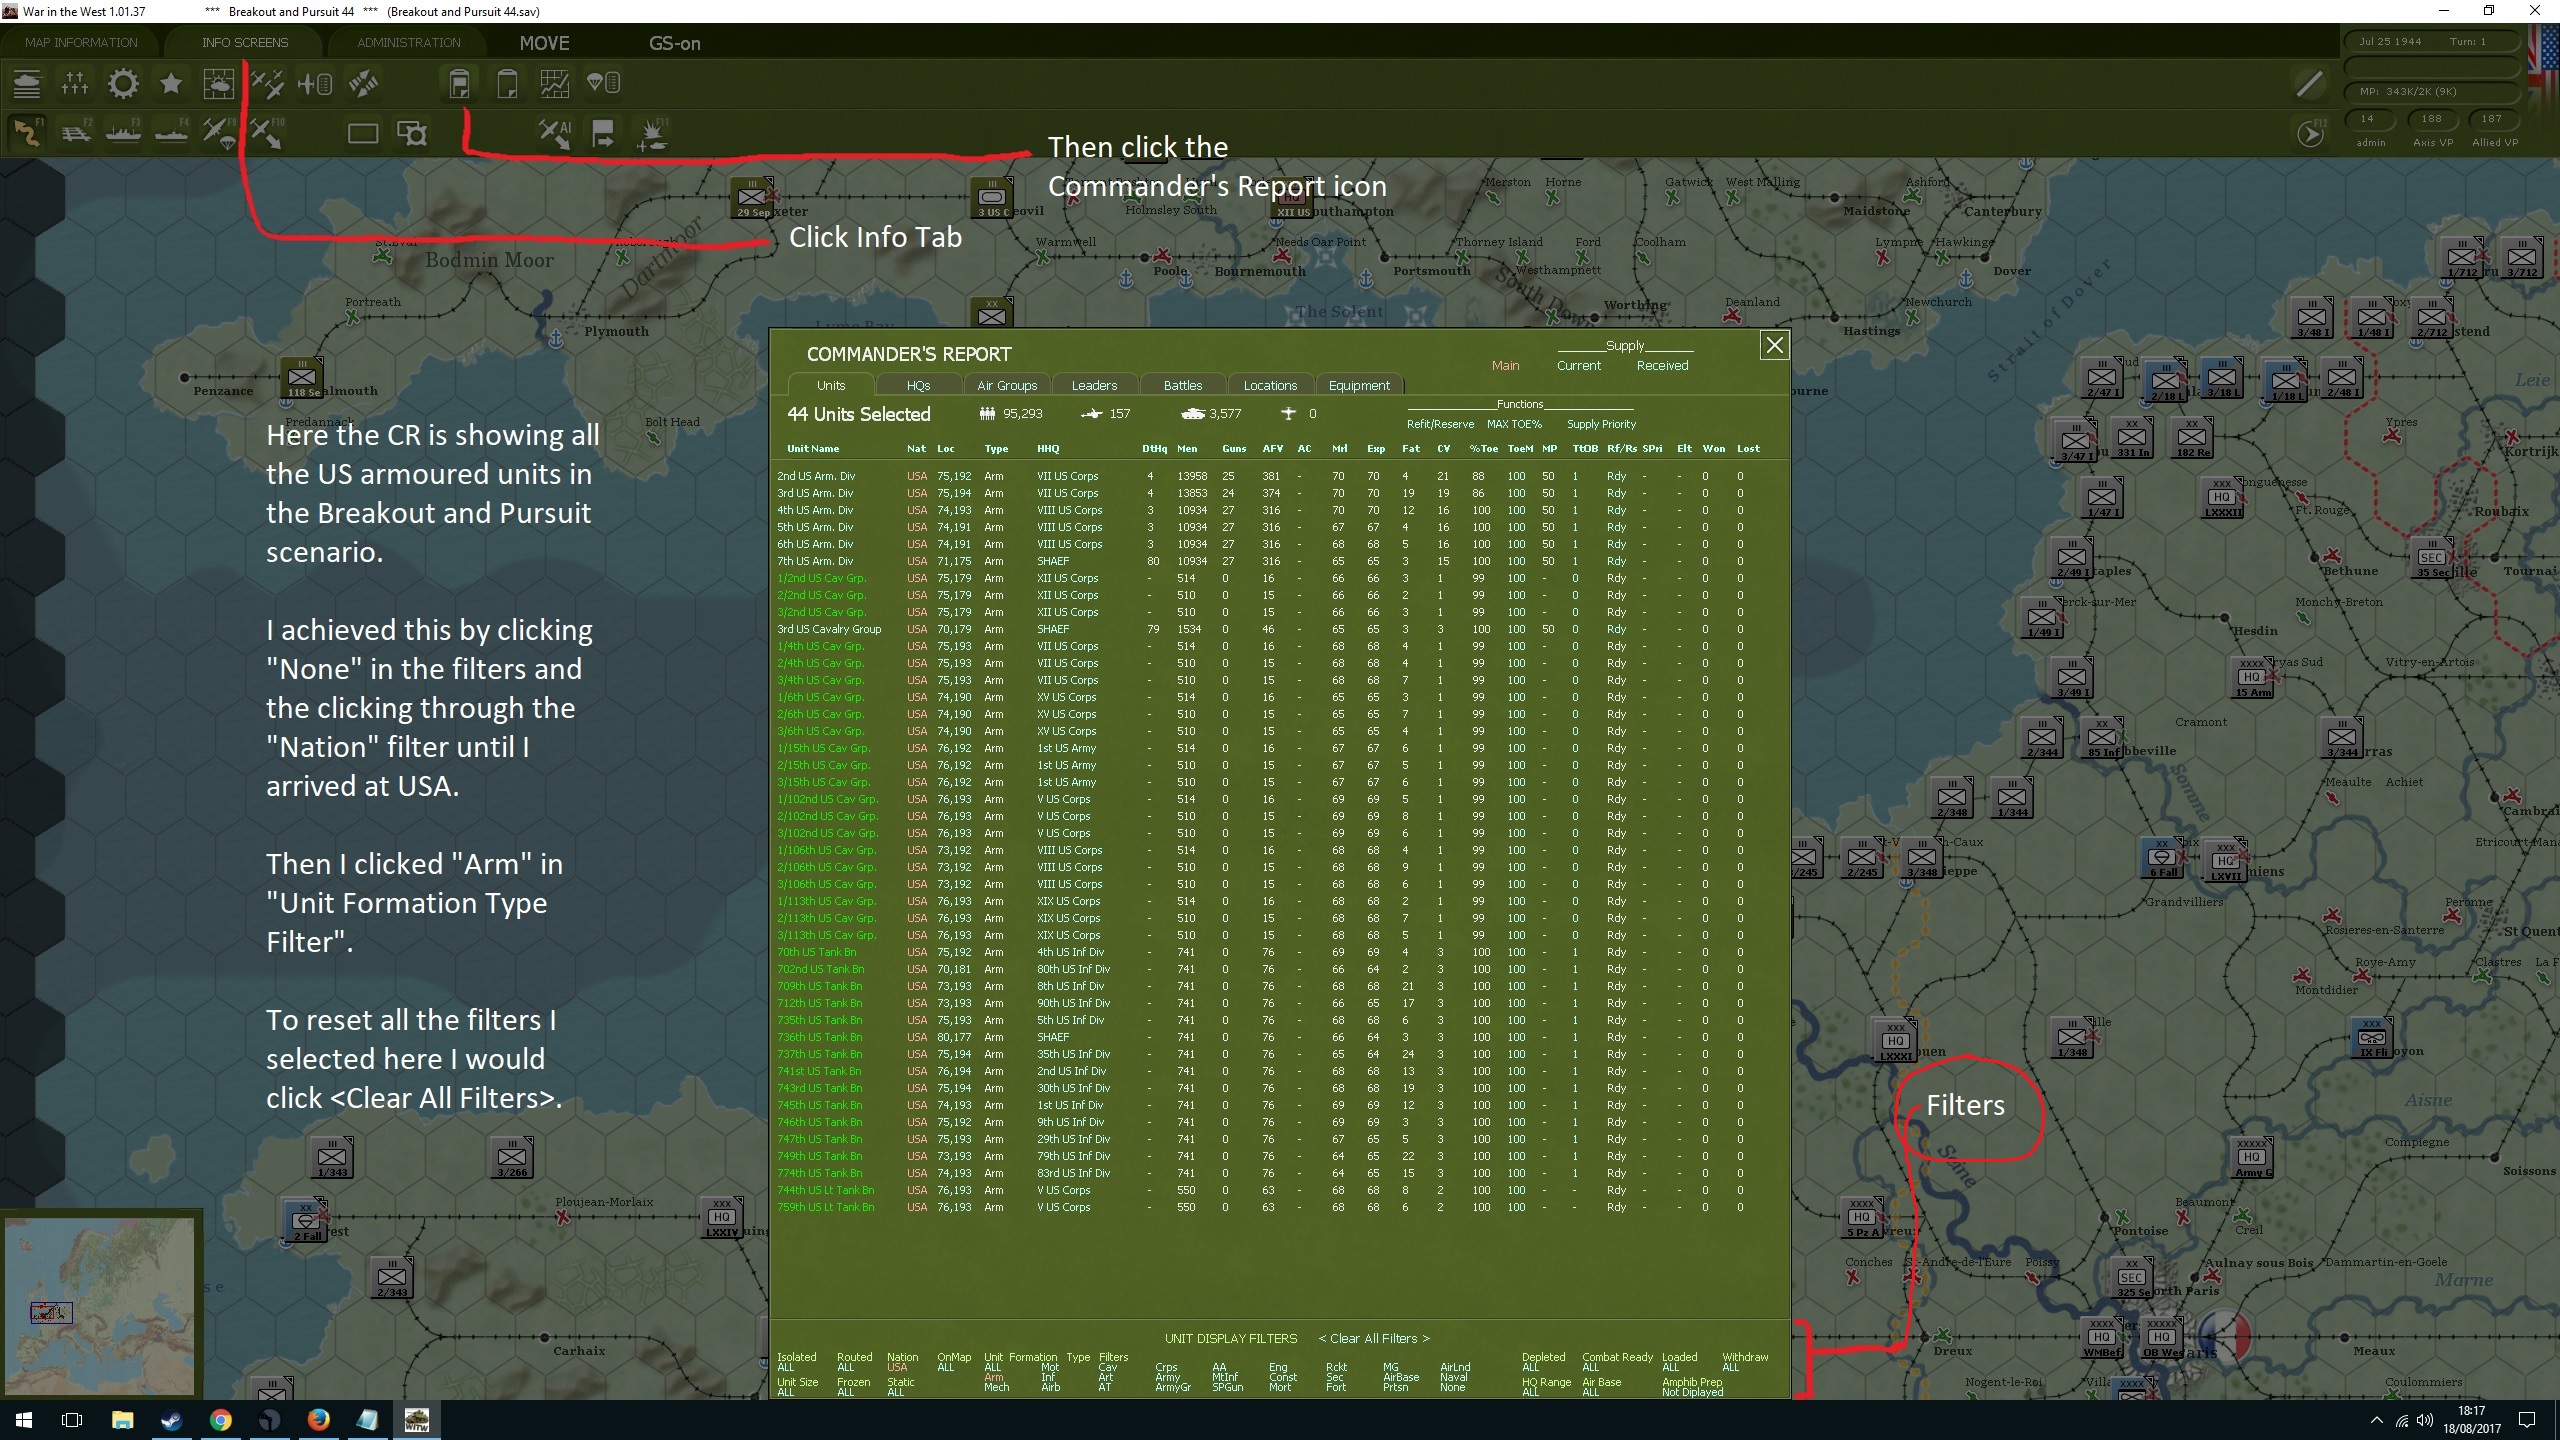Toggle the GS-on setting in top bar
The width and height of the screenshot is (2560, 1440).
675,43
